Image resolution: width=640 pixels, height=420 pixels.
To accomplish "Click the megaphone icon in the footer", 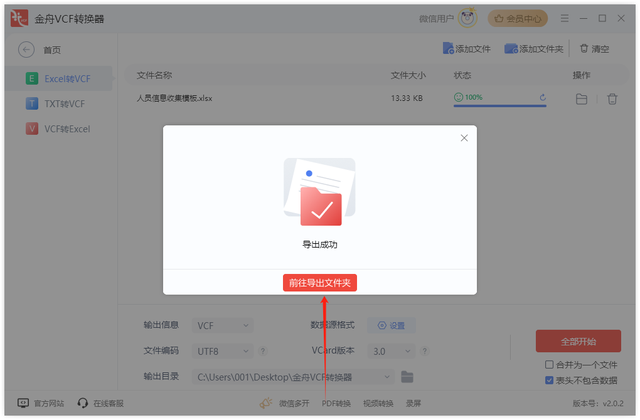I will point(266,403).
